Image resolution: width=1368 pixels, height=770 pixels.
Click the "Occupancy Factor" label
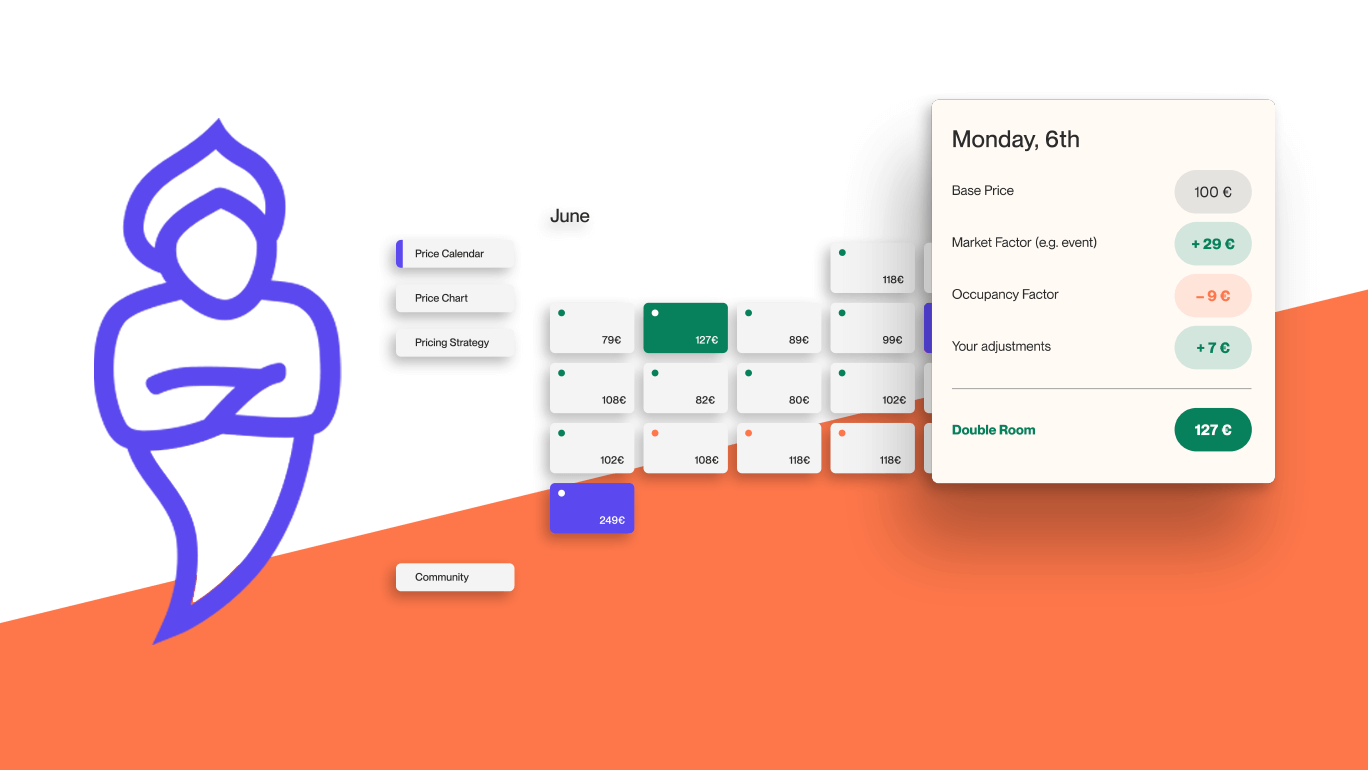click(1005, 294)
